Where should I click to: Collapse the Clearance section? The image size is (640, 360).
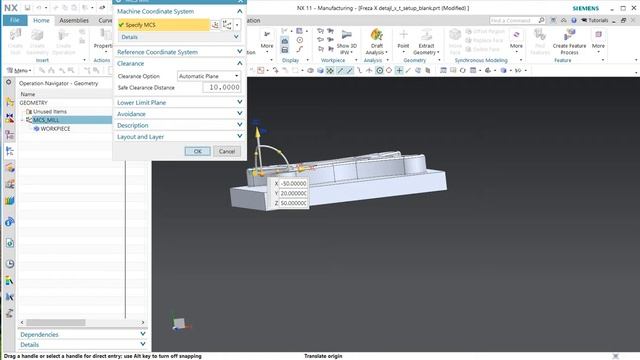coord(180,63)
